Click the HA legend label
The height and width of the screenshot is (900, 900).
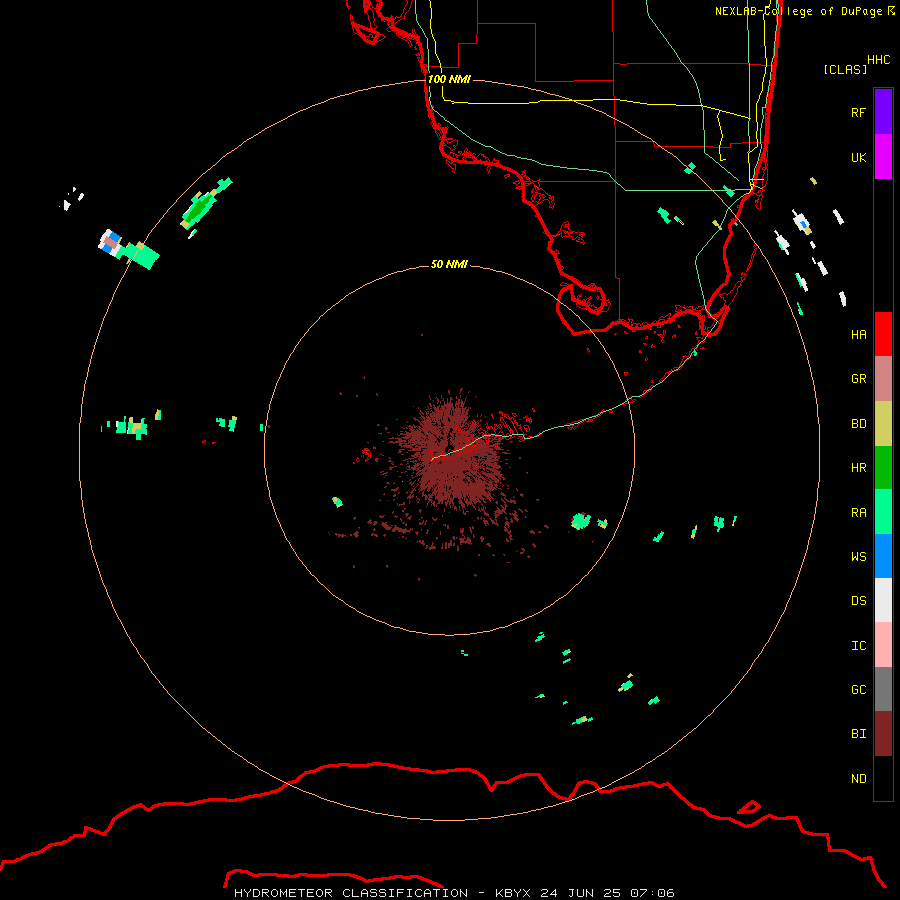coord(858,334)
